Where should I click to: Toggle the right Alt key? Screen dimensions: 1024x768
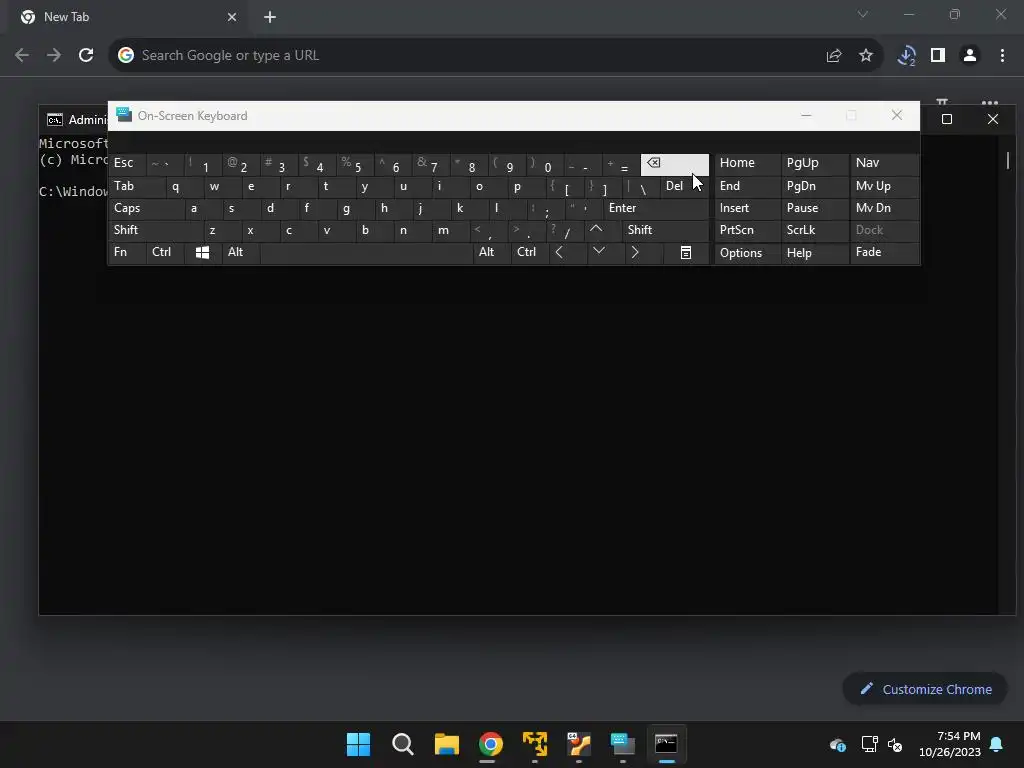492,253
